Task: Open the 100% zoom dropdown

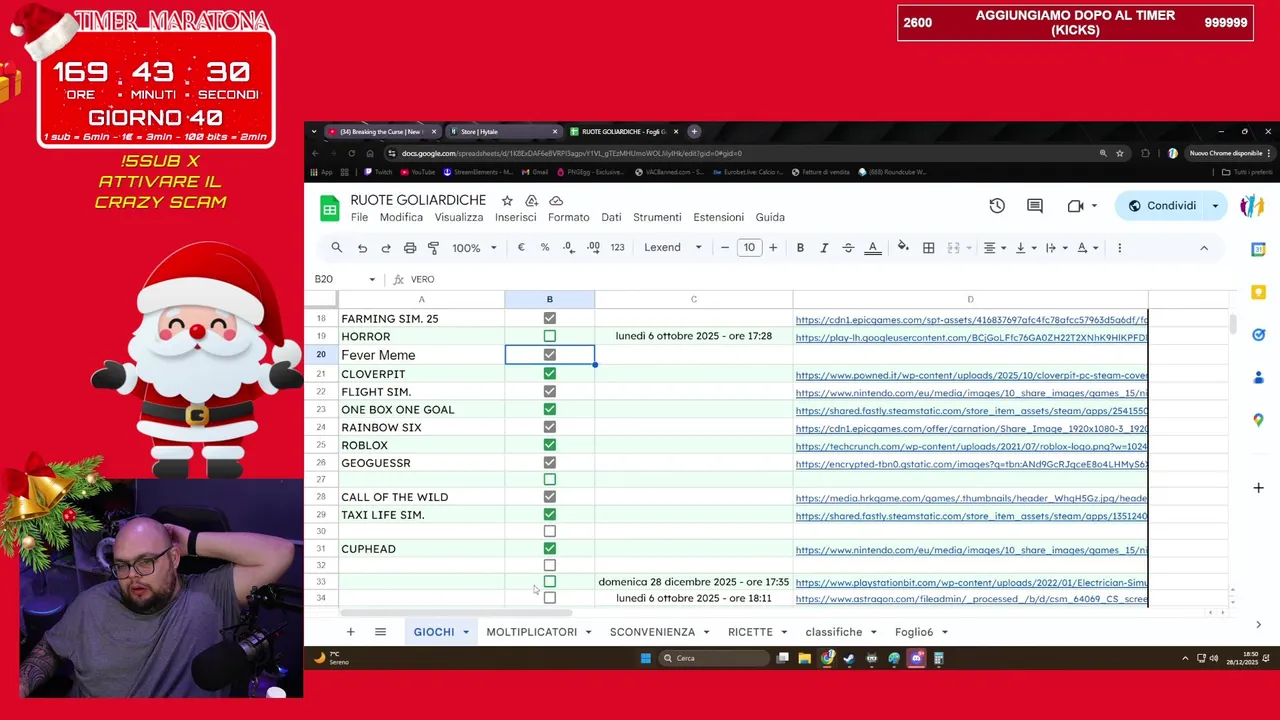Action: (x=474, y=248)
